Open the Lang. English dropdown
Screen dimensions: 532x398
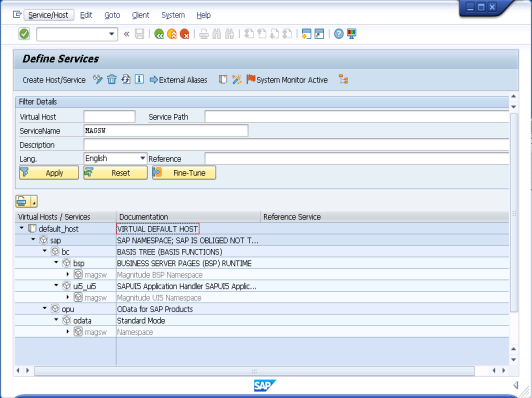[142, 158]
